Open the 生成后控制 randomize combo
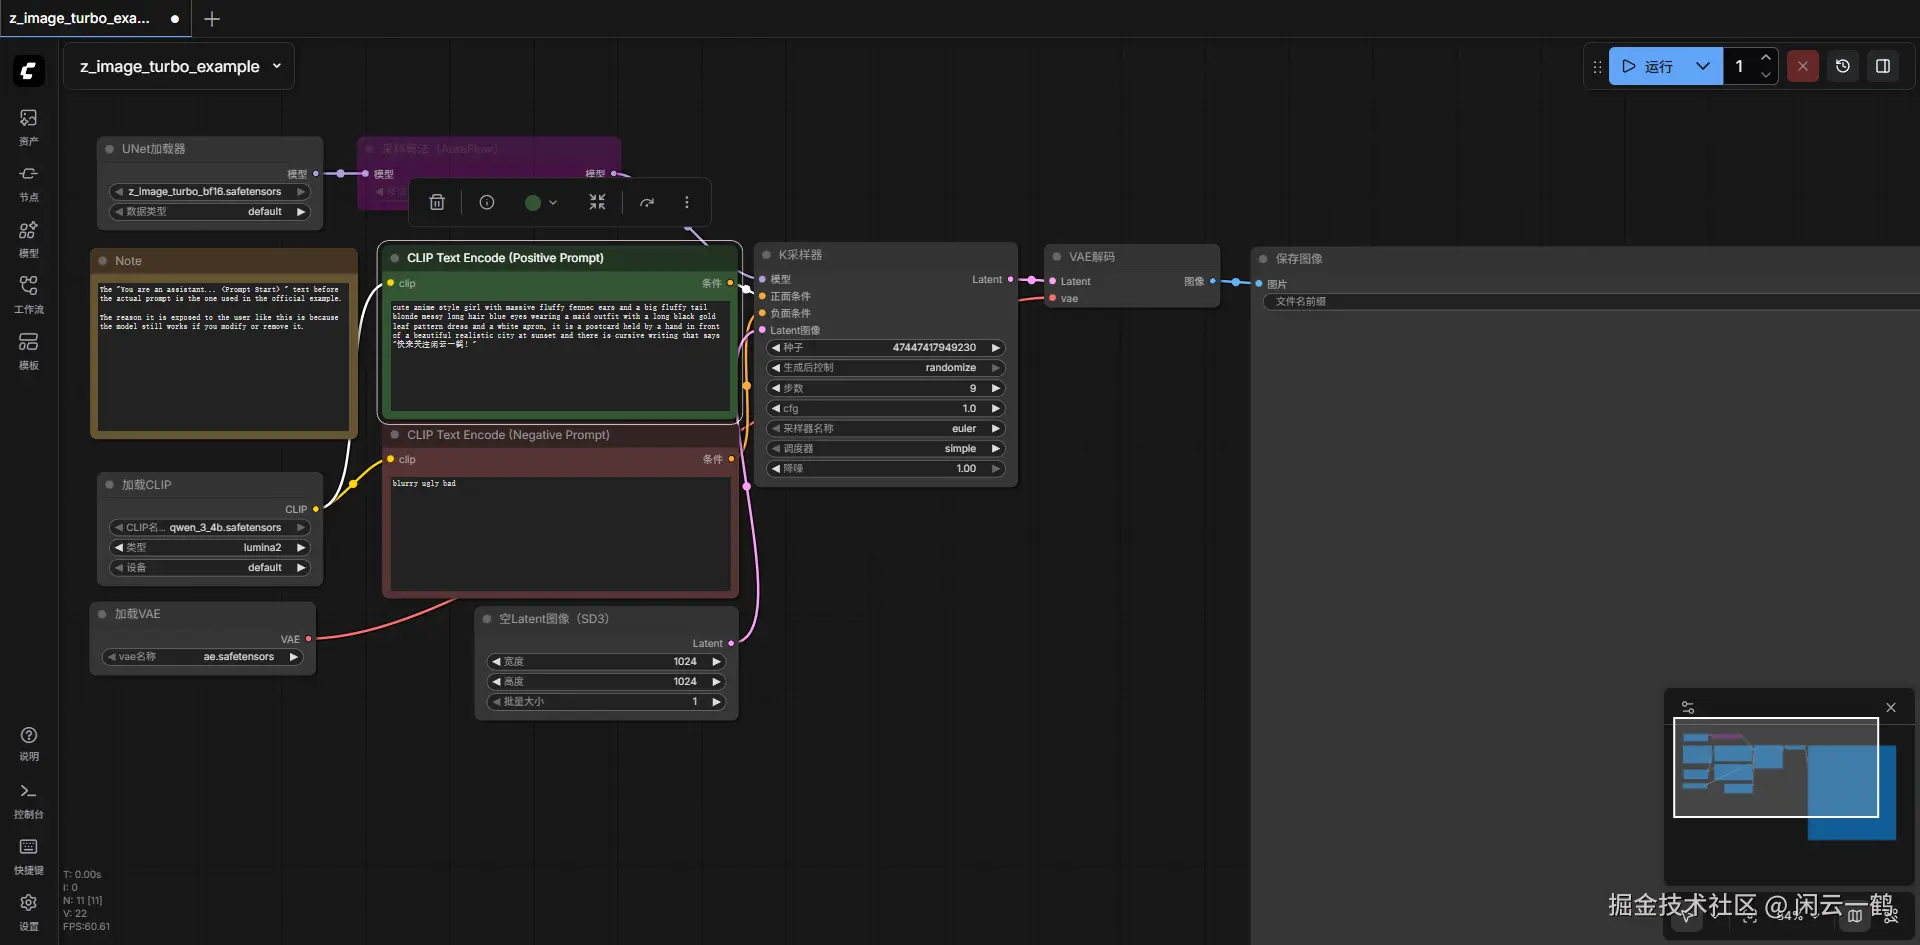Image resolution: width=1920 pixels, height=945 pixels. click(886, 368)
